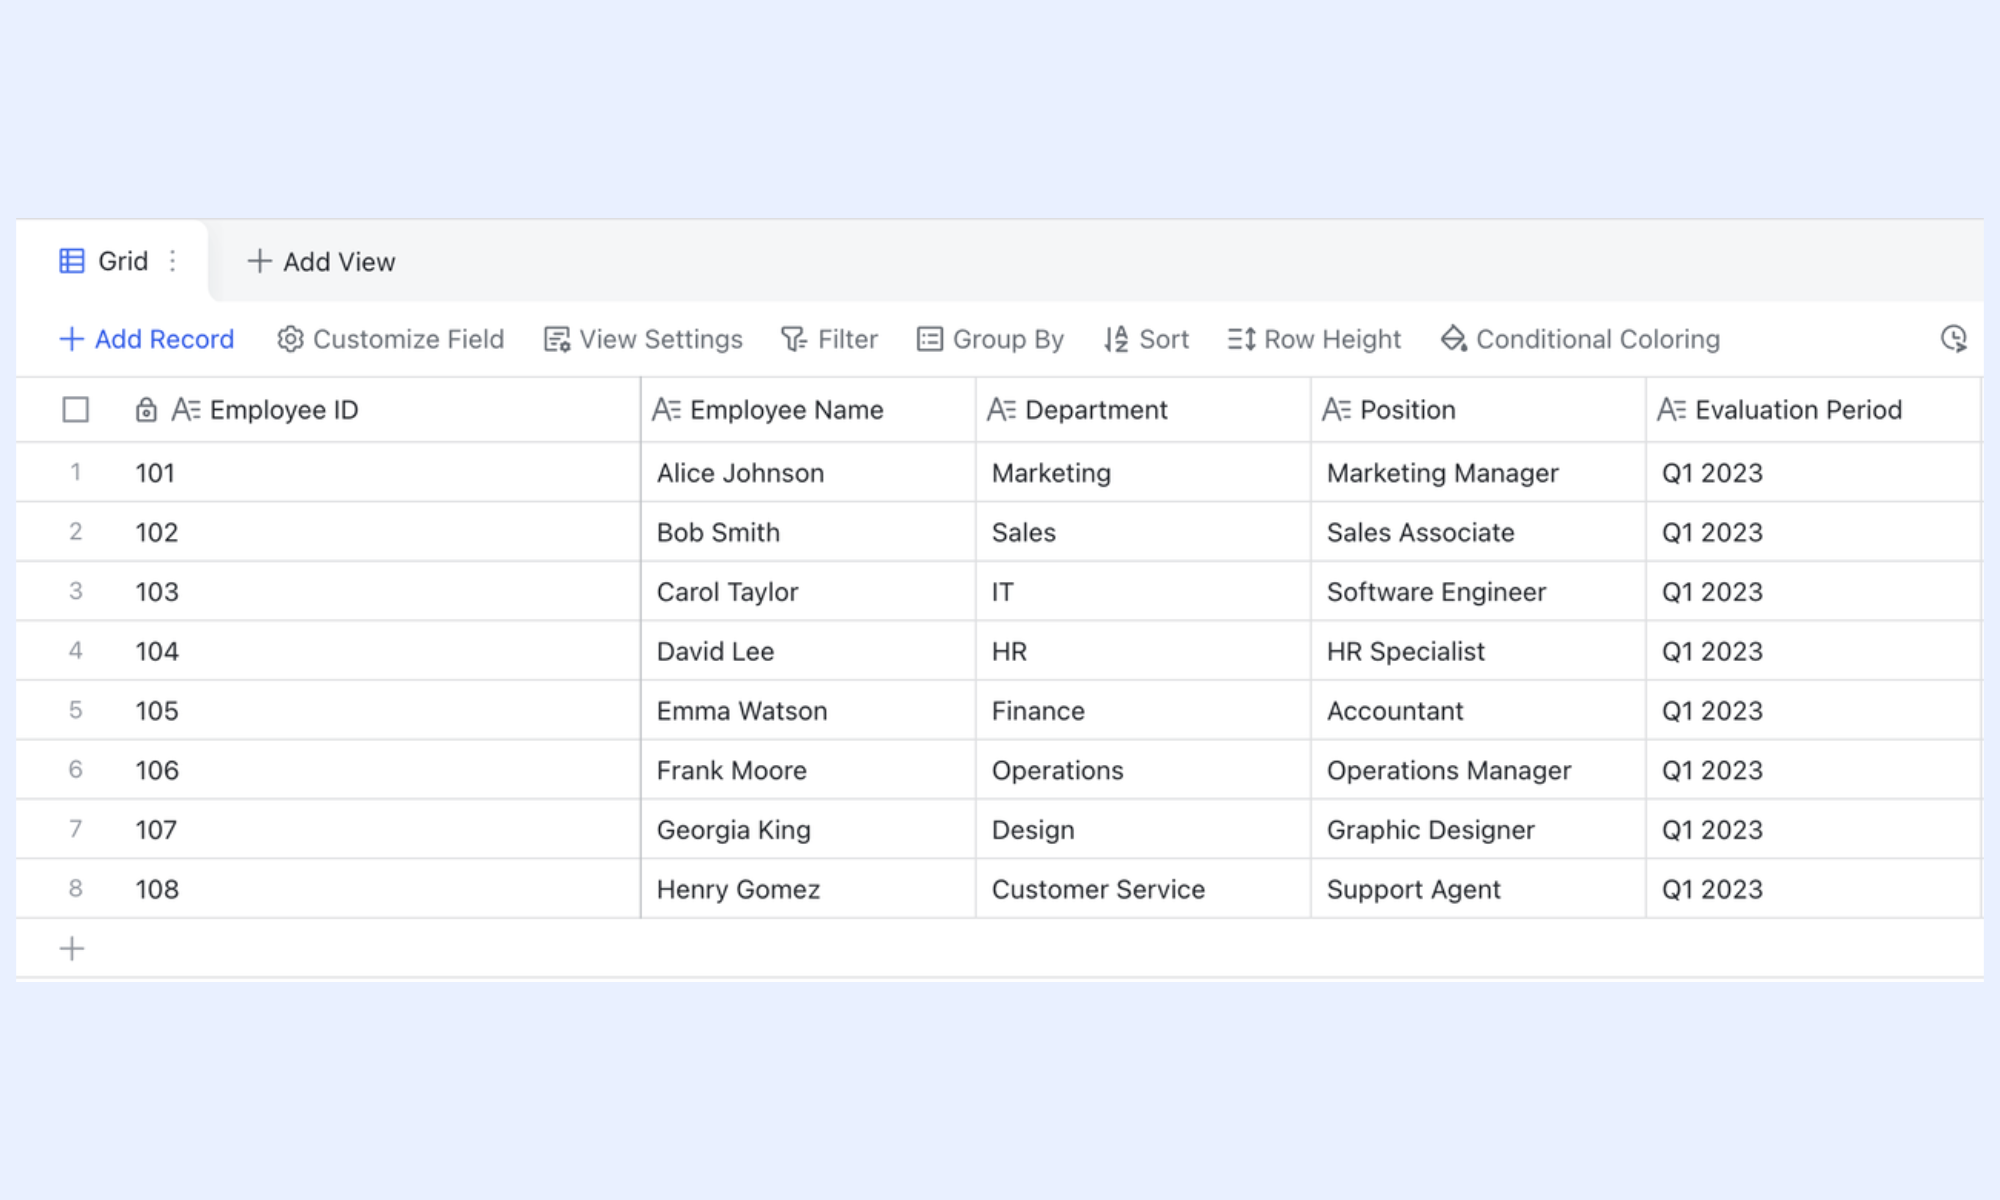
Task: Open Conditional Coloring settings
Action: click(1580, 339)
